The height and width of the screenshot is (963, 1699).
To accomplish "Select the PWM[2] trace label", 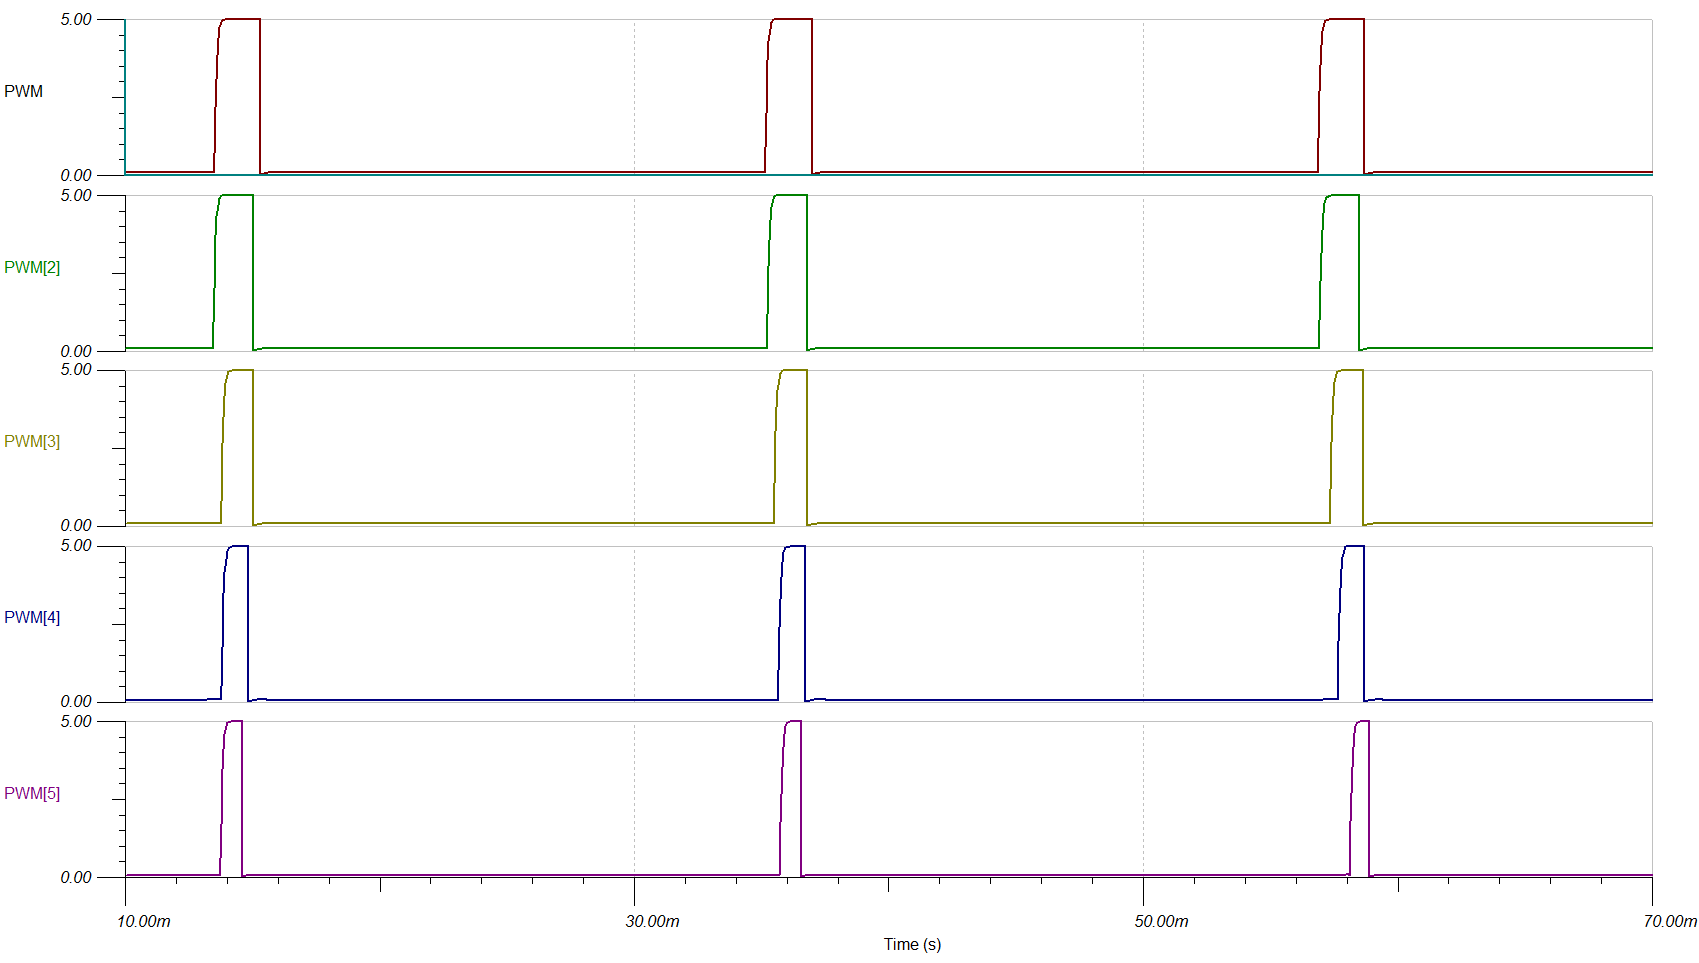I will (32, 267).
